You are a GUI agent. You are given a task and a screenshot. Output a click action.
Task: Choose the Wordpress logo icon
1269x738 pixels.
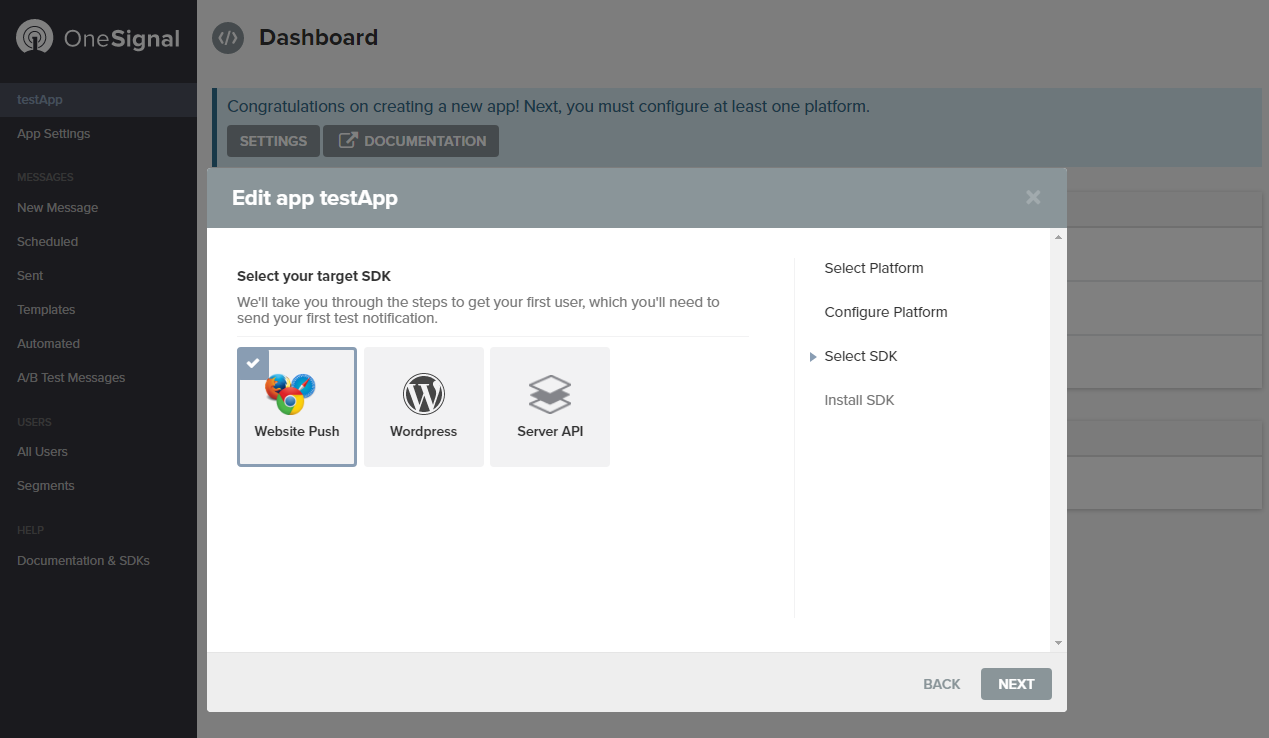[423, 395]
